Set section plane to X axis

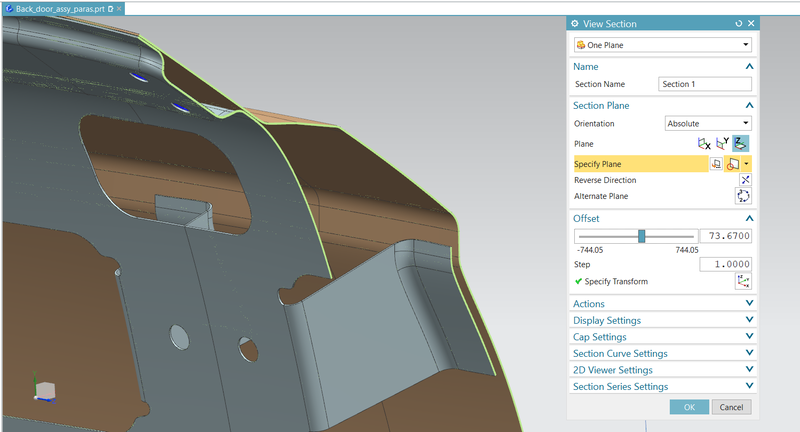[x=705, y=144]
